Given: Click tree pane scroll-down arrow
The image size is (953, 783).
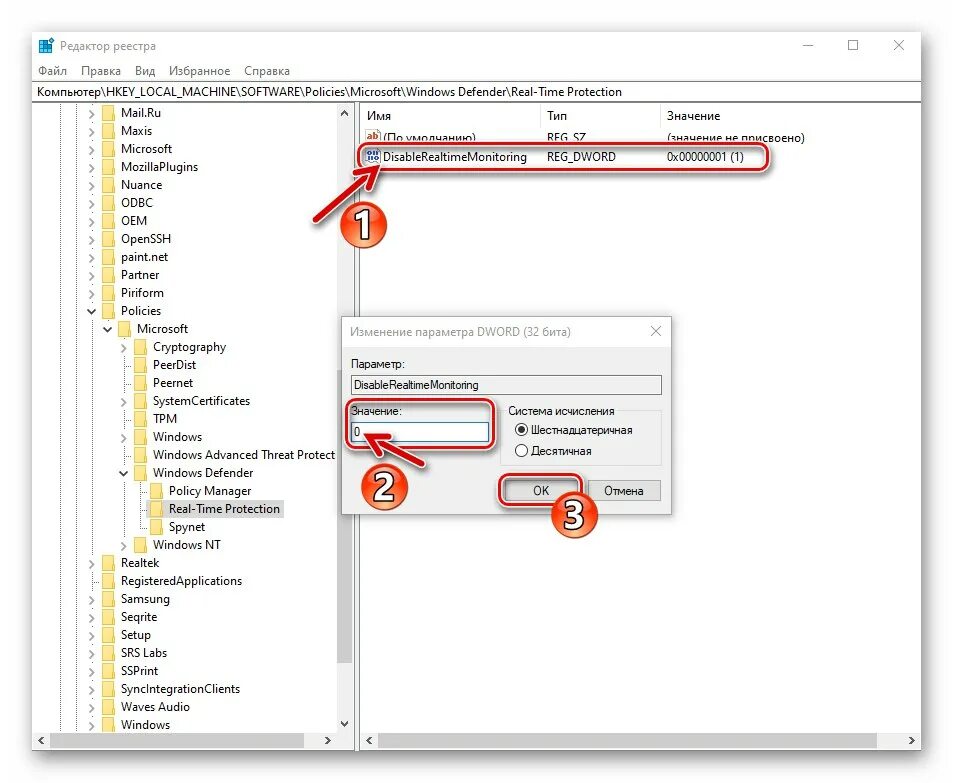Looking at the screenshot, I should (x=344, y=724).
